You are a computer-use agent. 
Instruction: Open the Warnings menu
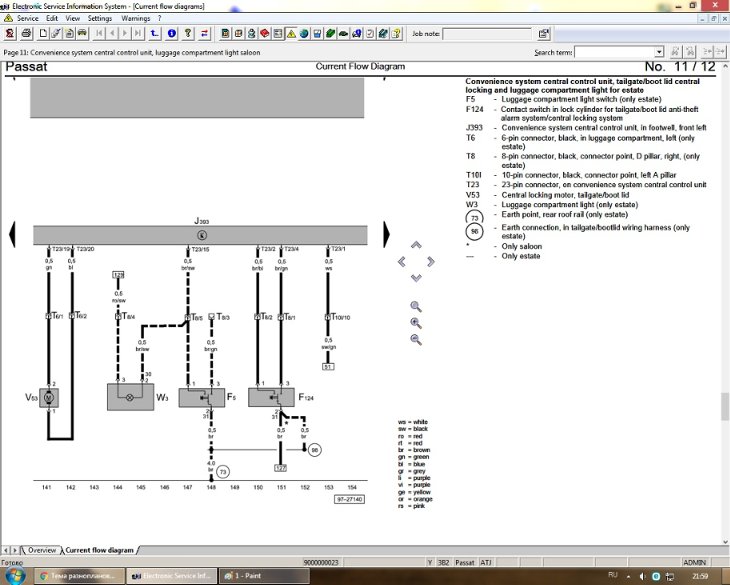click(135, 18)
